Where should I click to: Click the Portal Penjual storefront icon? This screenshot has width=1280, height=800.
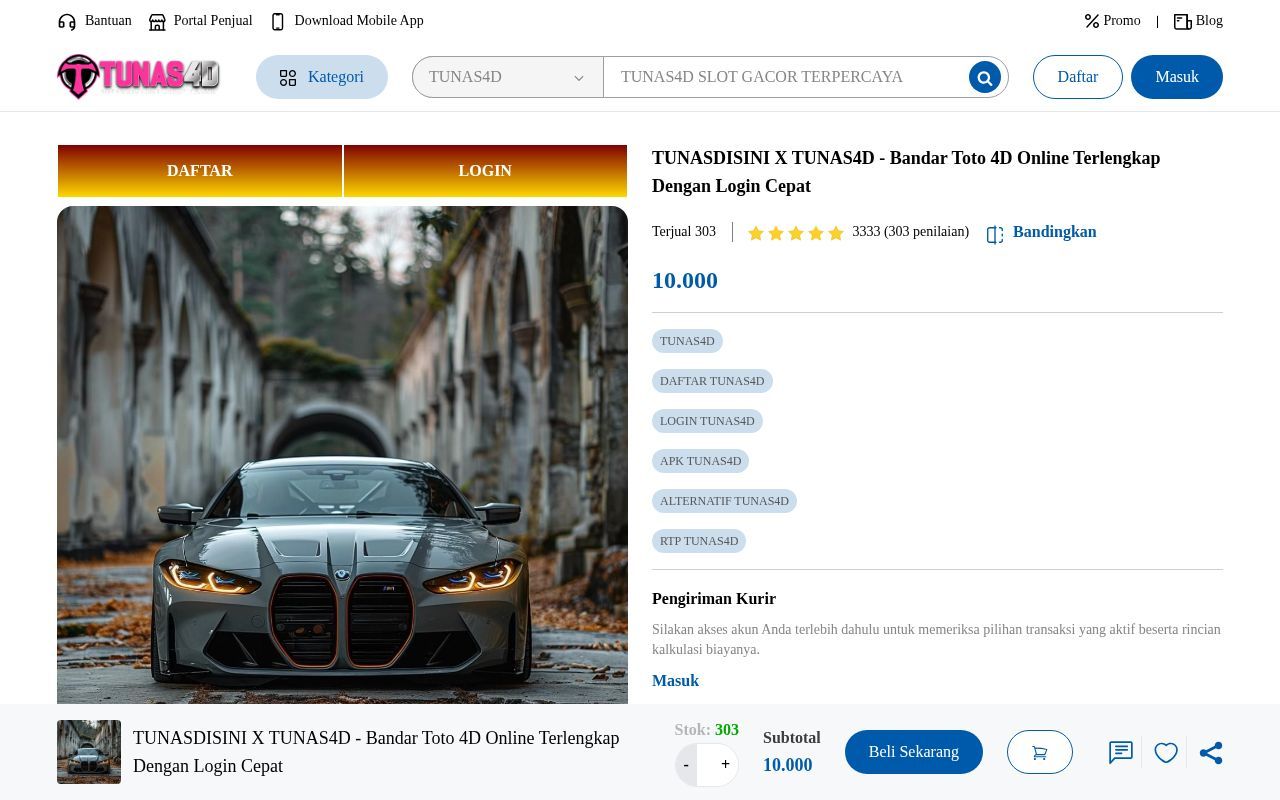[x=157, y=21]
